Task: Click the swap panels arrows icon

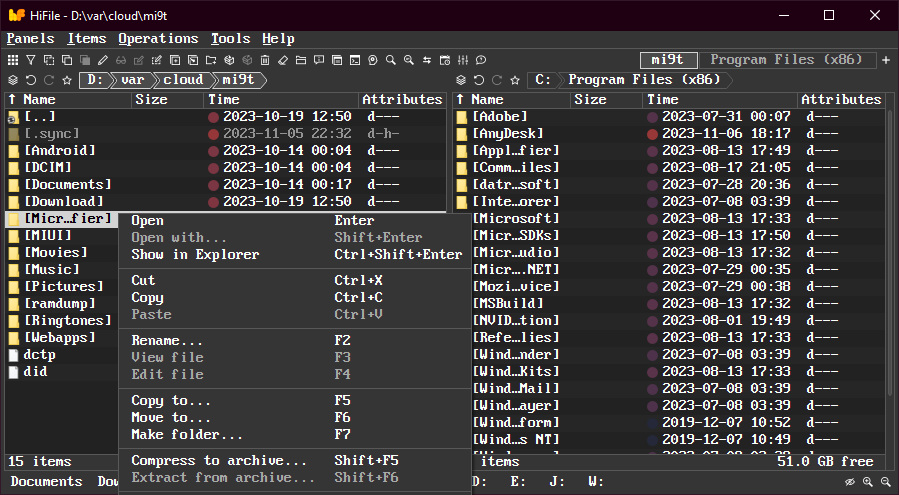Action: tap(427, 60)
